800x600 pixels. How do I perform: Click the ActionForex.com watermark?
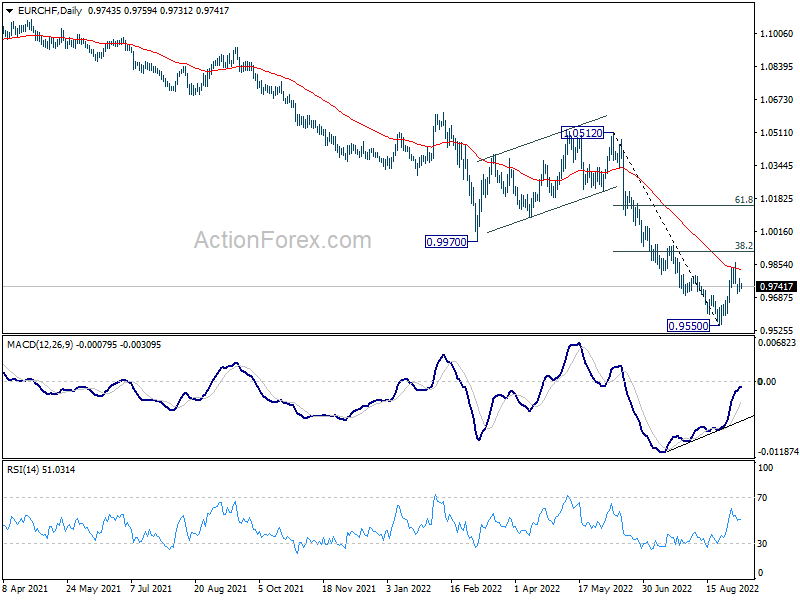(x=283, y=240)
